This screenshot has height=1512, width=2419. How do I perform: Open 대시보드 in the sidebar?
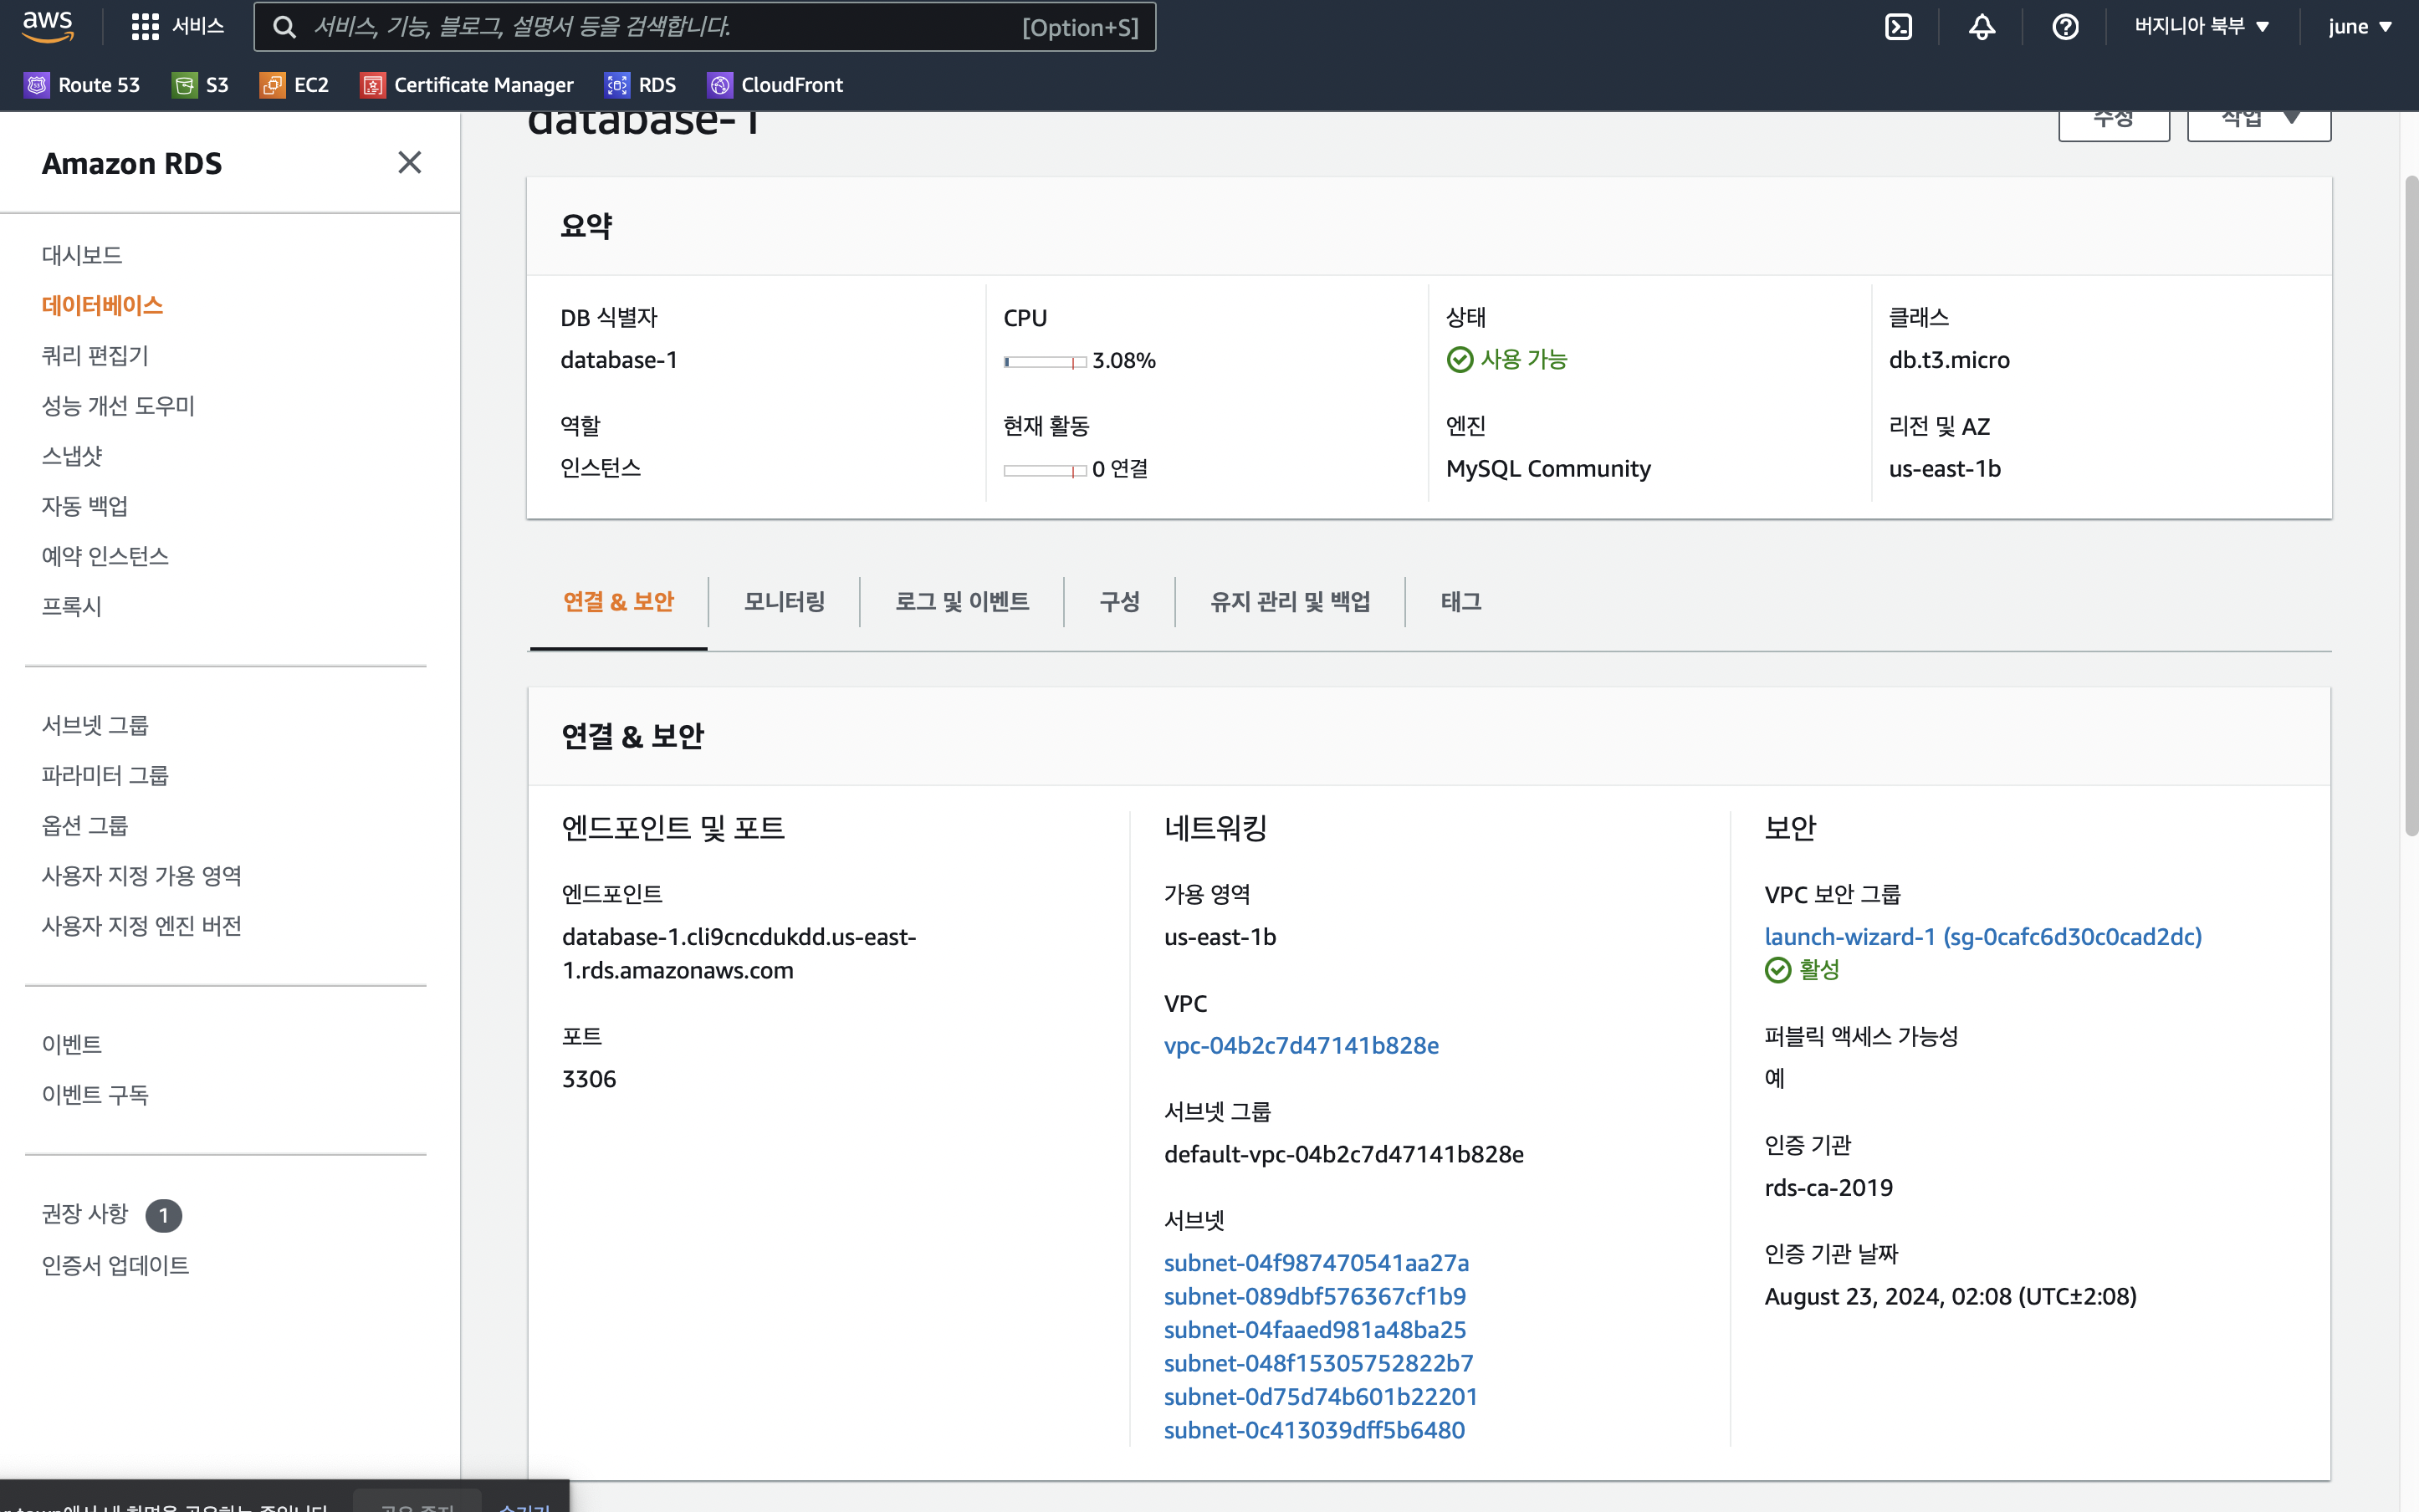[82, 255]
